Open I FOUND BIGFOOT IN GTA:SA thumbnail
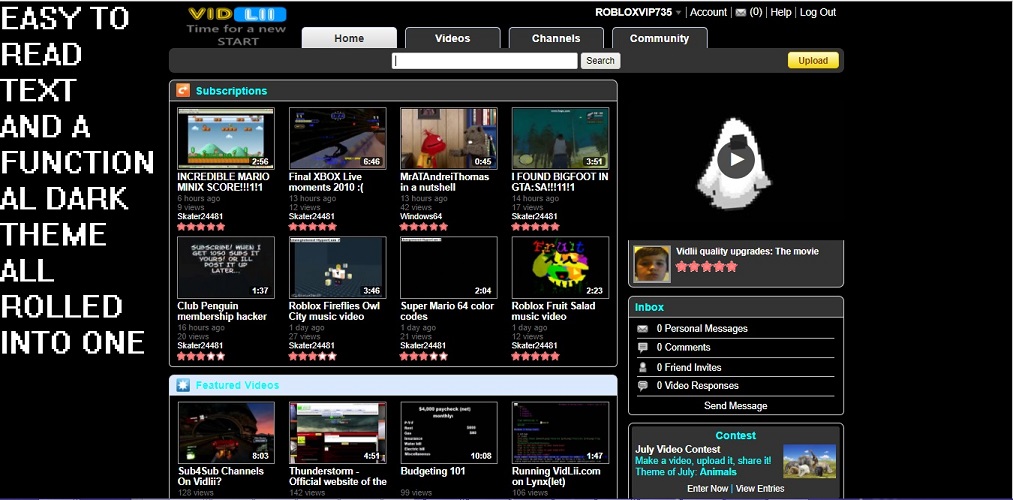Screen dimensions: 1013x500 click(560, 138)
